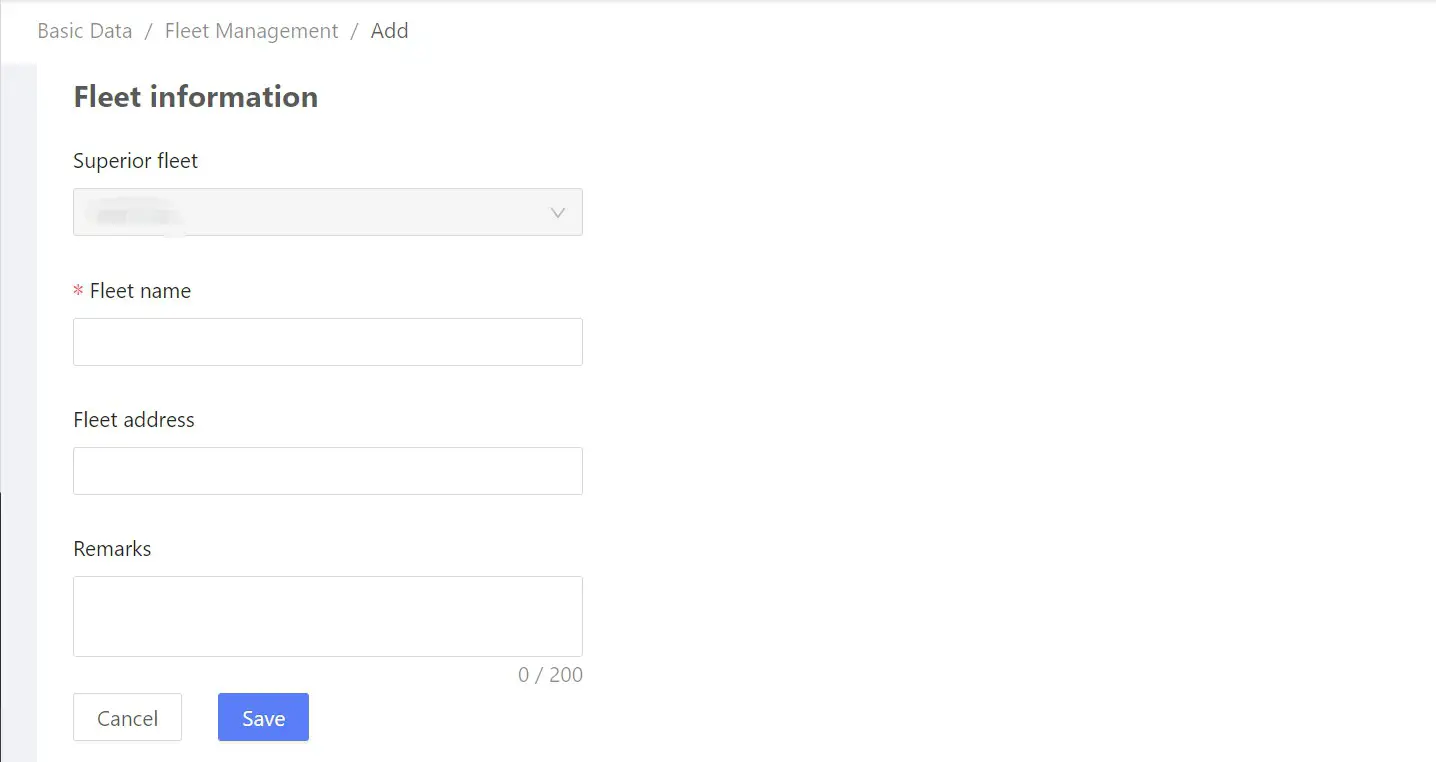The height and width of the screenshot is (762, 1436).
Task: Click the Fleet name label
Action: (x=139, y=290)
